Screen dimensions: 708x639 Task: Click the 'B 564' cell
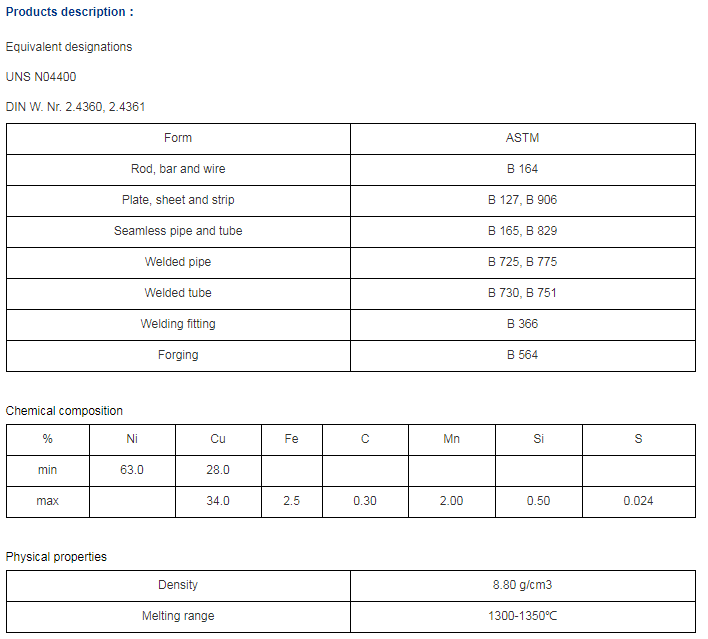[x=522, y=355]
